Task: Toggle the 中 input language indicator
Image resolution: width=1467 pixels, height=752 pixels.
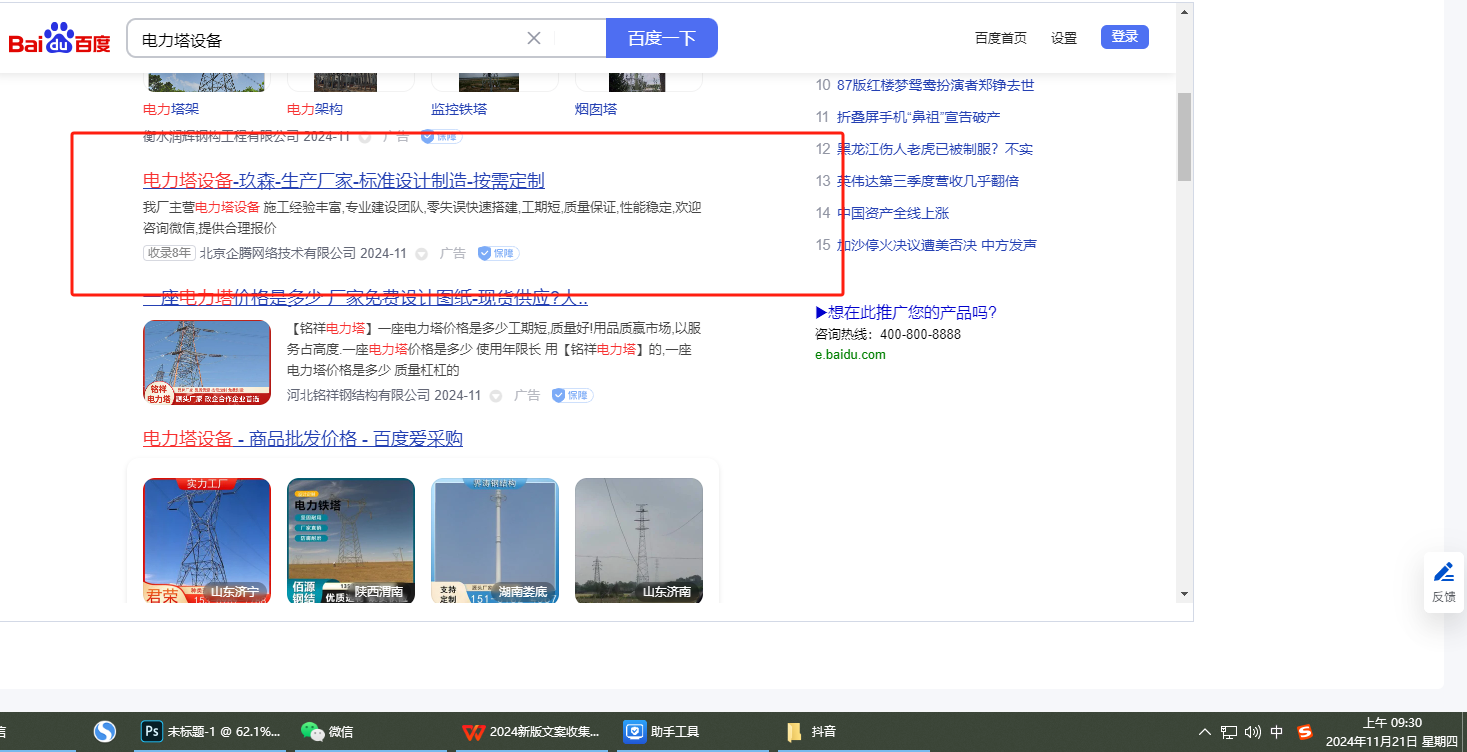Action: click(x=1277, y=732)
